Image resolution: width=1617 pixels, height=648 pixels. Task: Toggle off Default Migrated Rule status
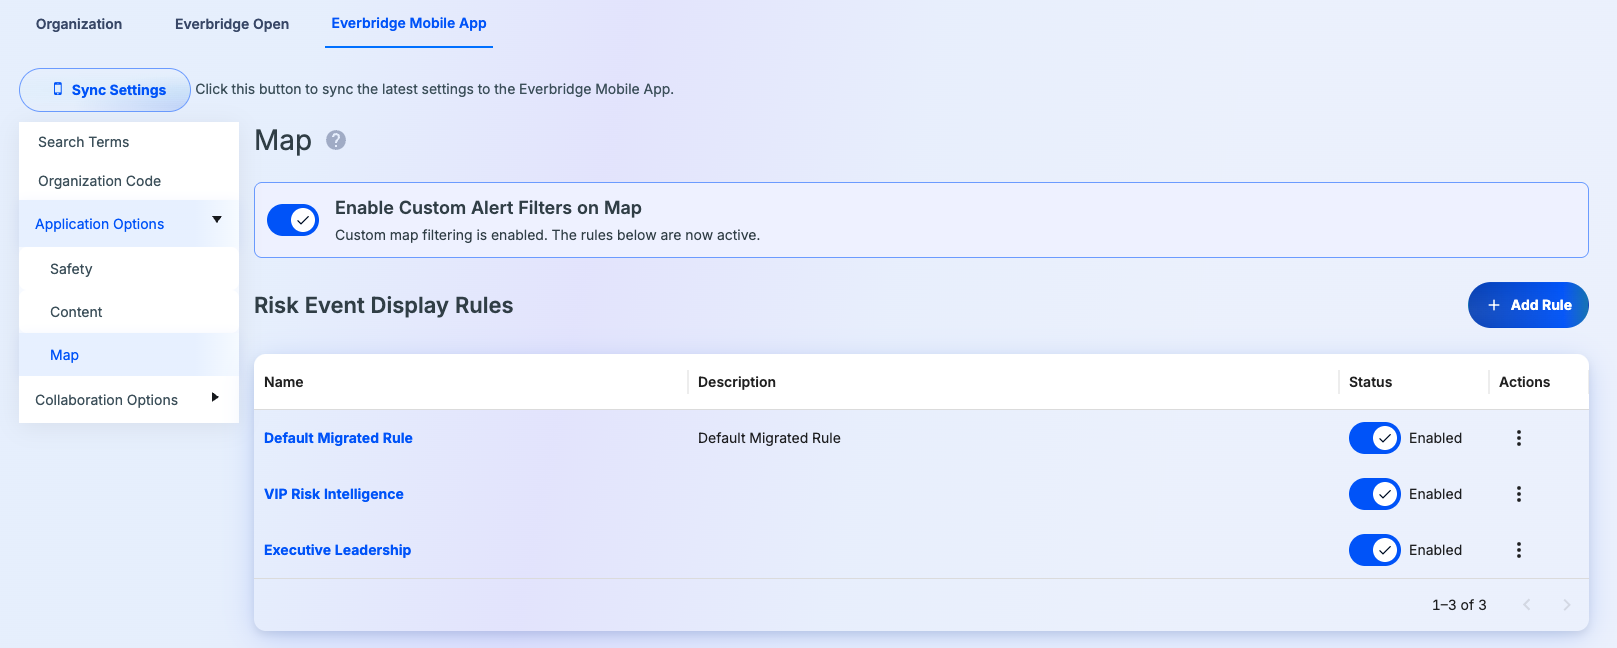point(1374,438)
